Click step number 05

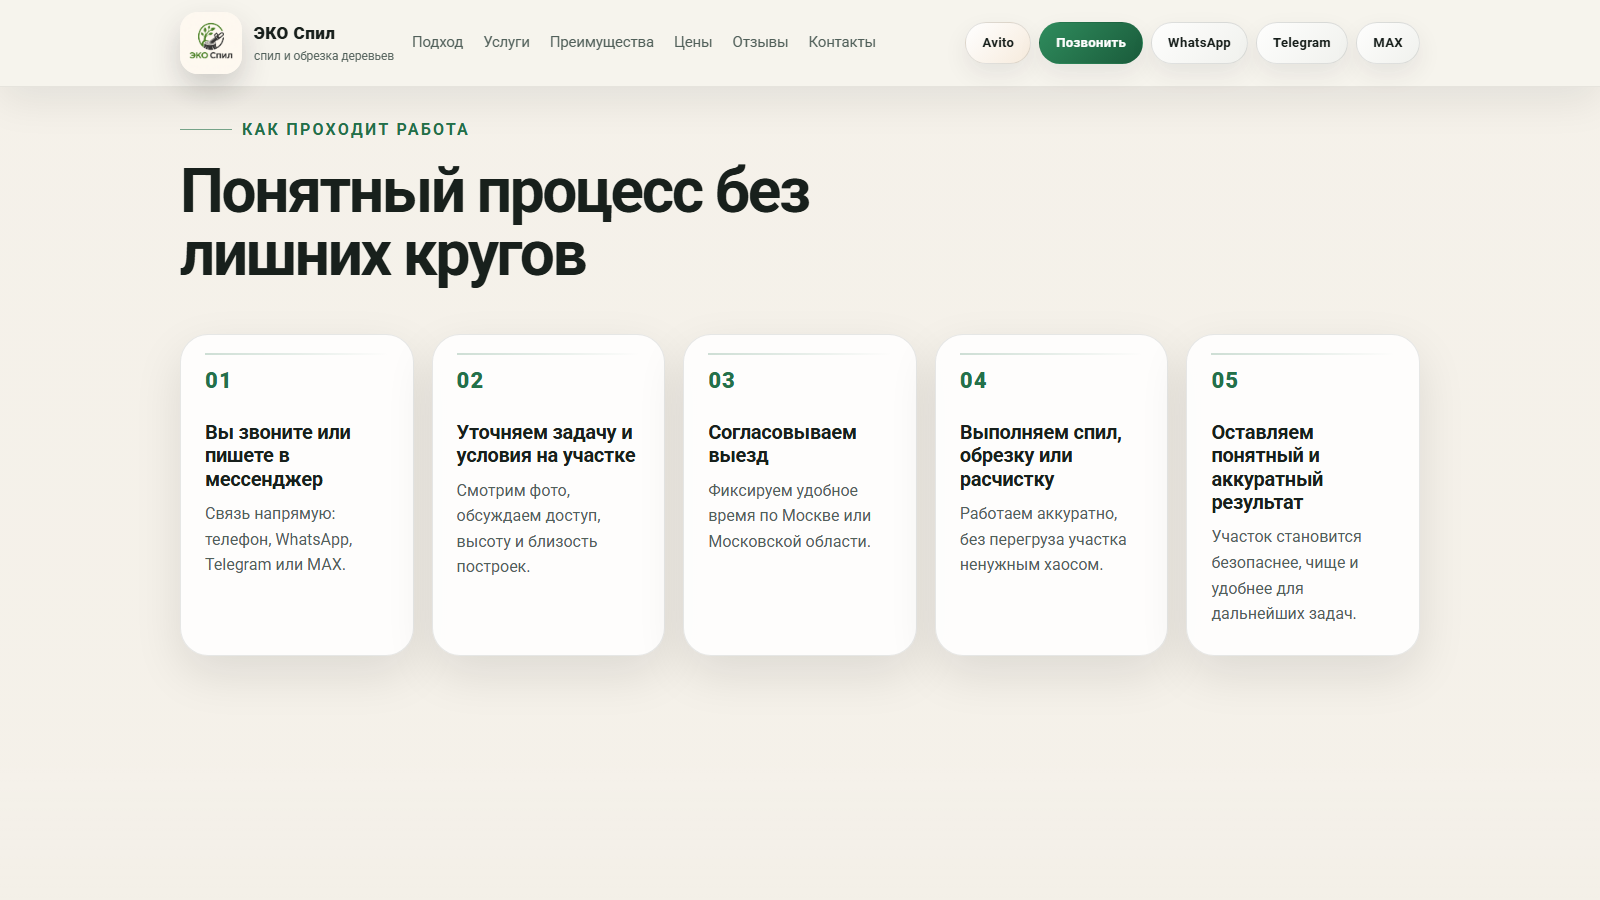tap(1225, 380)
